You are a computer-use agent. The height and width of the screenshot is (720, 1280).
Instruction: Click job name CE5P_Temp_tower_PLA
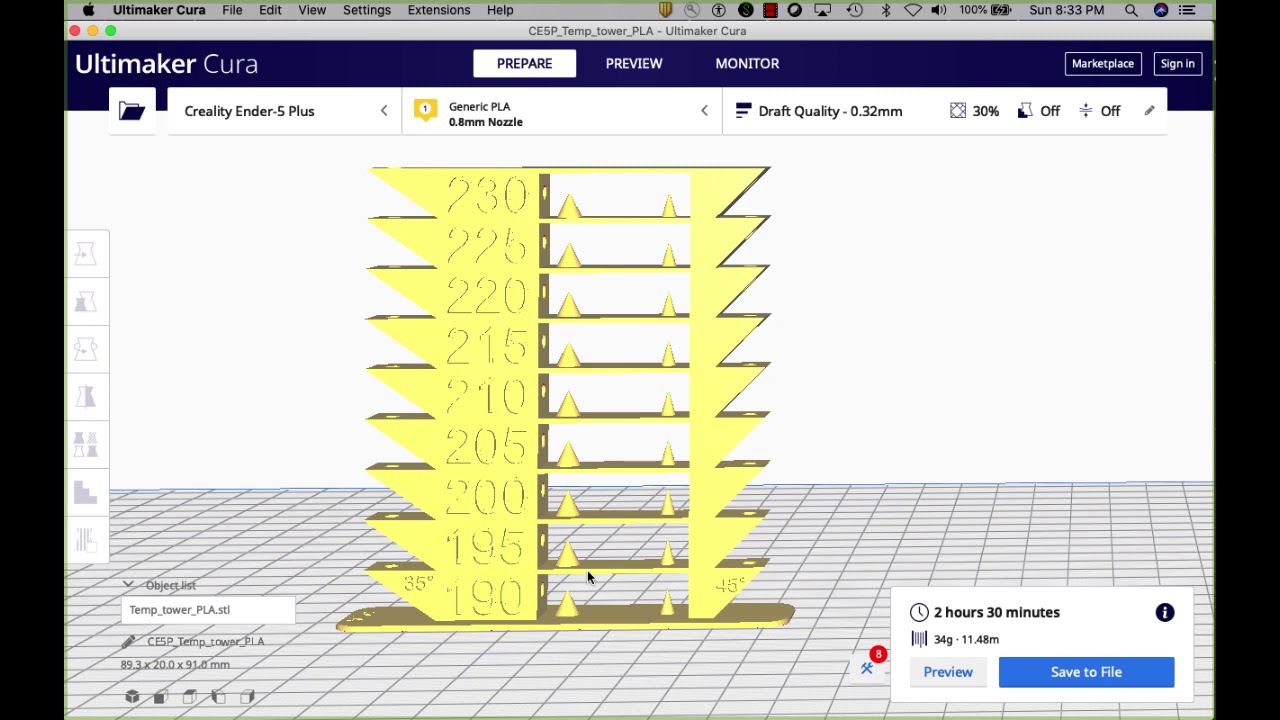pos(206,641)
